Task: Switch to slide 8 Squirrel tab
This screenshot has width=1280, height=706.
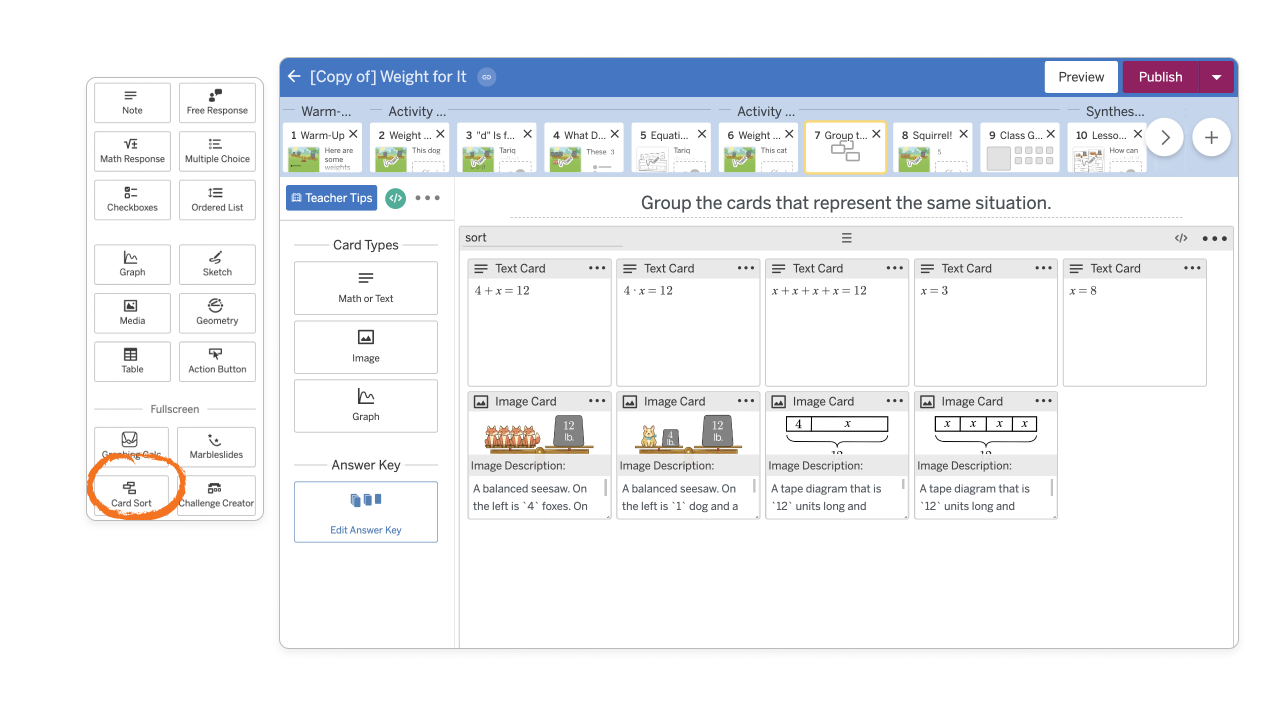Action: click(928, 146)
